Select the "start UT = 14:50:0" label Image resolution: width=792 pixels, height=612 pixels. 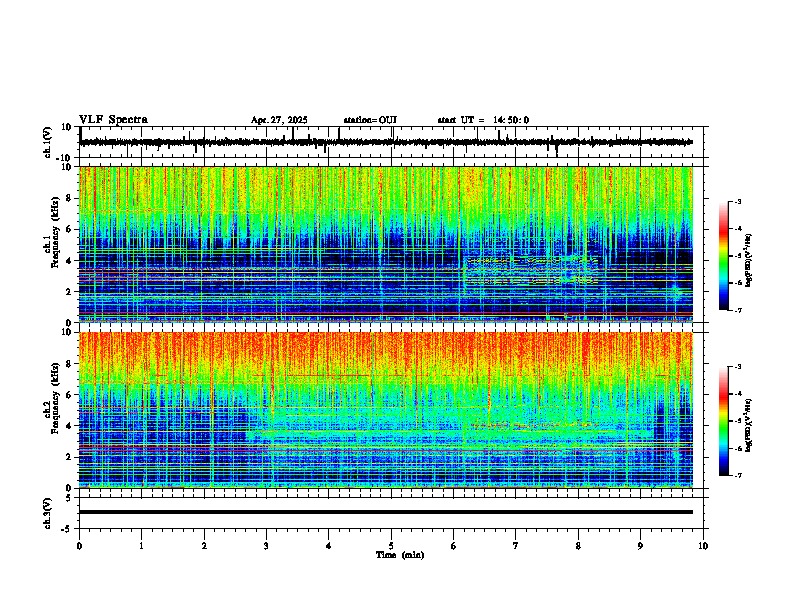[483, 120]
